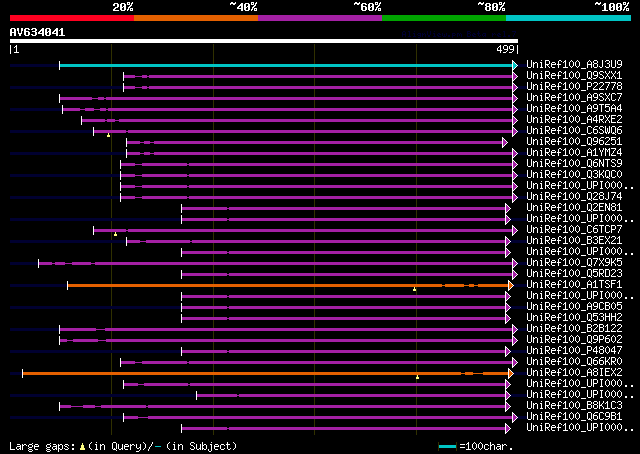Click the orange alignment bar for A8IEX2
Image resolution: width=640 pixels, height=454 pixels.
coord(265,374)
